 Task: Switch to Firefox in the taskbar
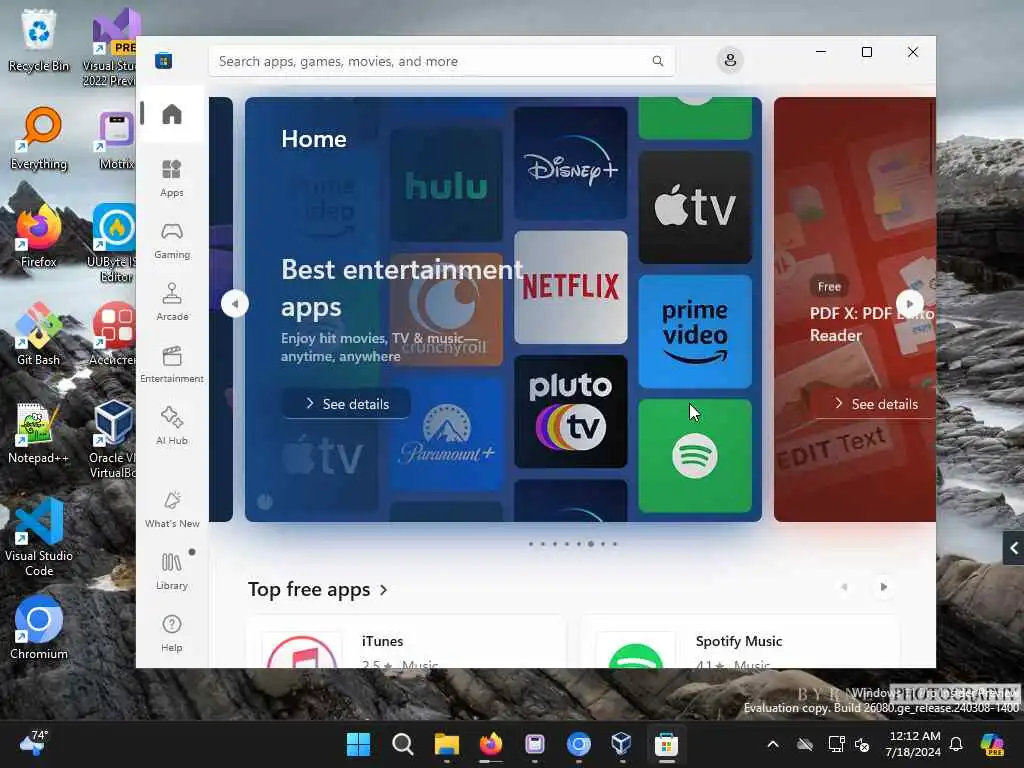[490, 744]
